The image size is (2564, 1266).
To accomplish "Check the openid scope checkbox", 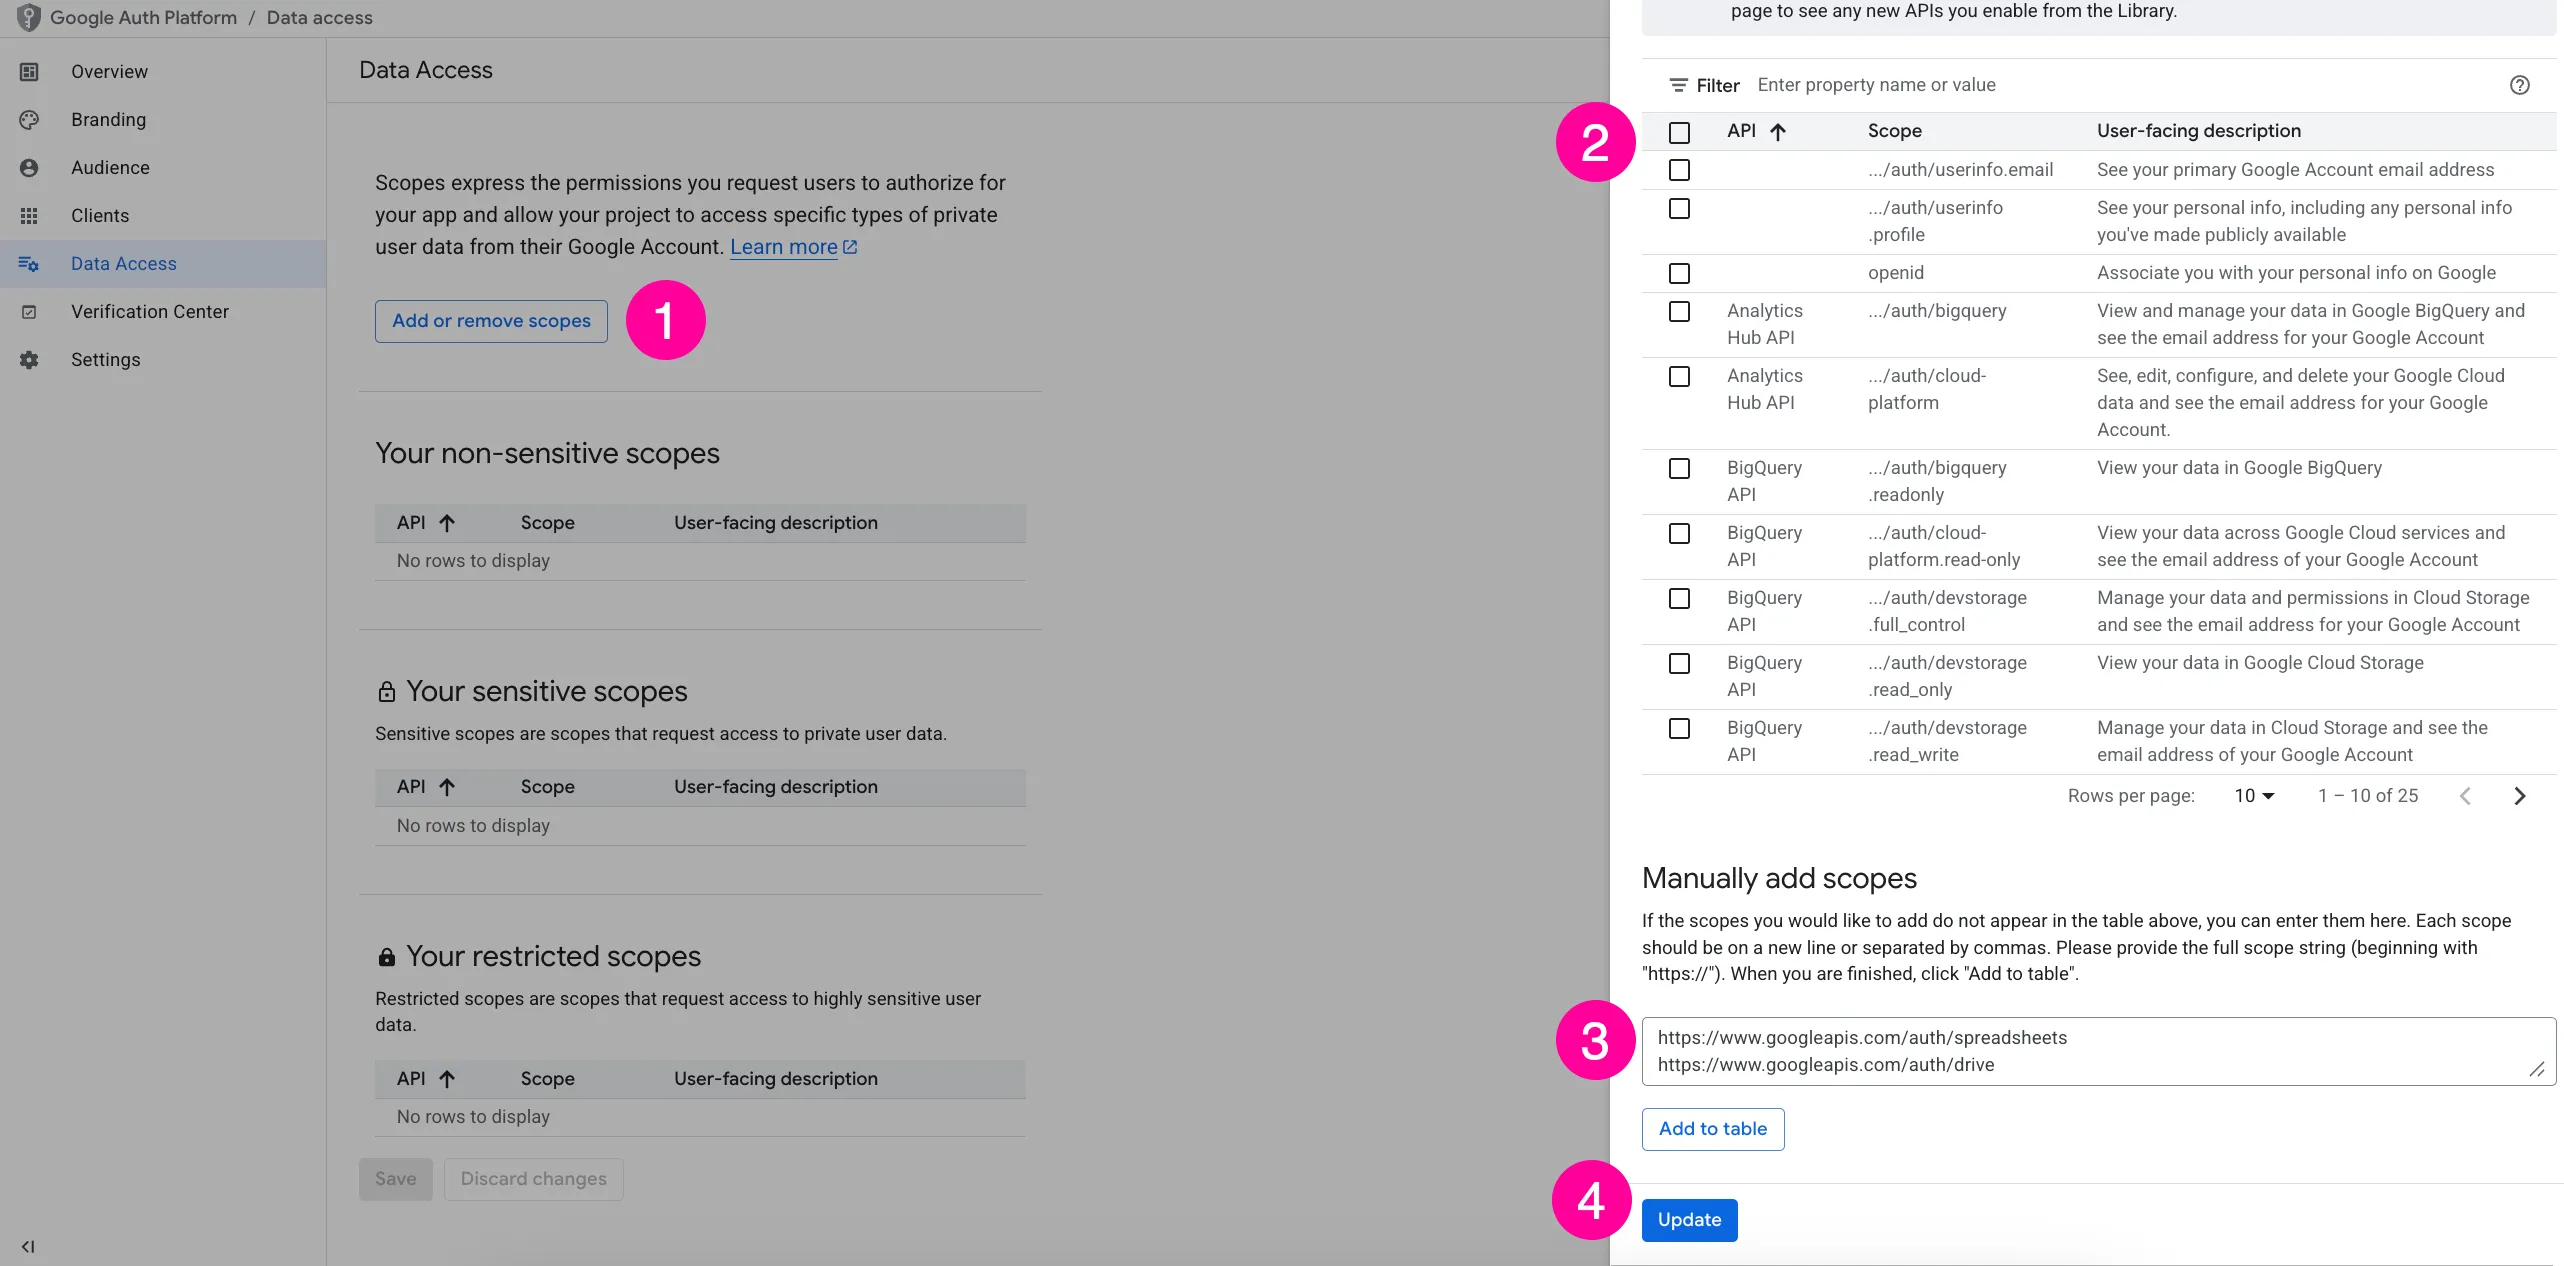I will pos(1680,273).
